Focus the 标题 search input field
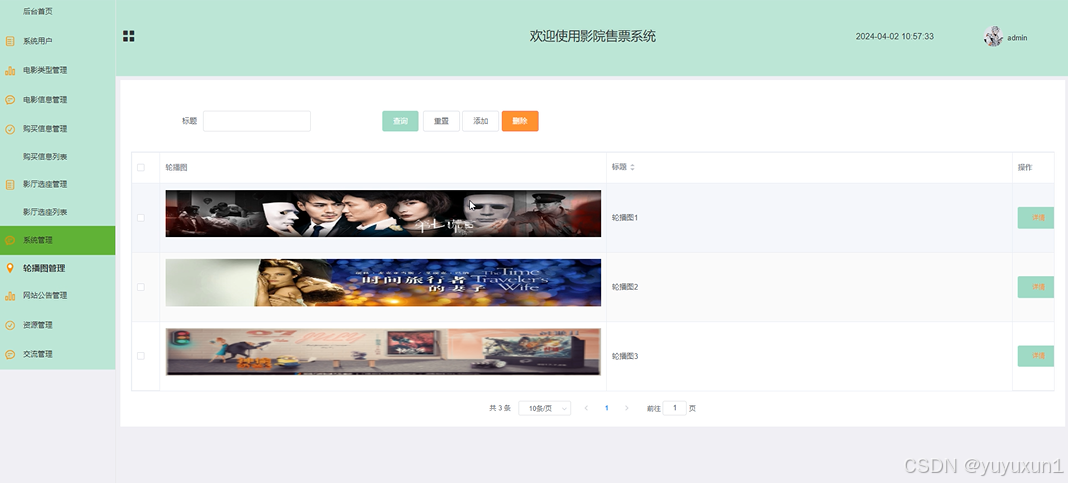This screenshot has height=483, width=1068. point(257,121)
